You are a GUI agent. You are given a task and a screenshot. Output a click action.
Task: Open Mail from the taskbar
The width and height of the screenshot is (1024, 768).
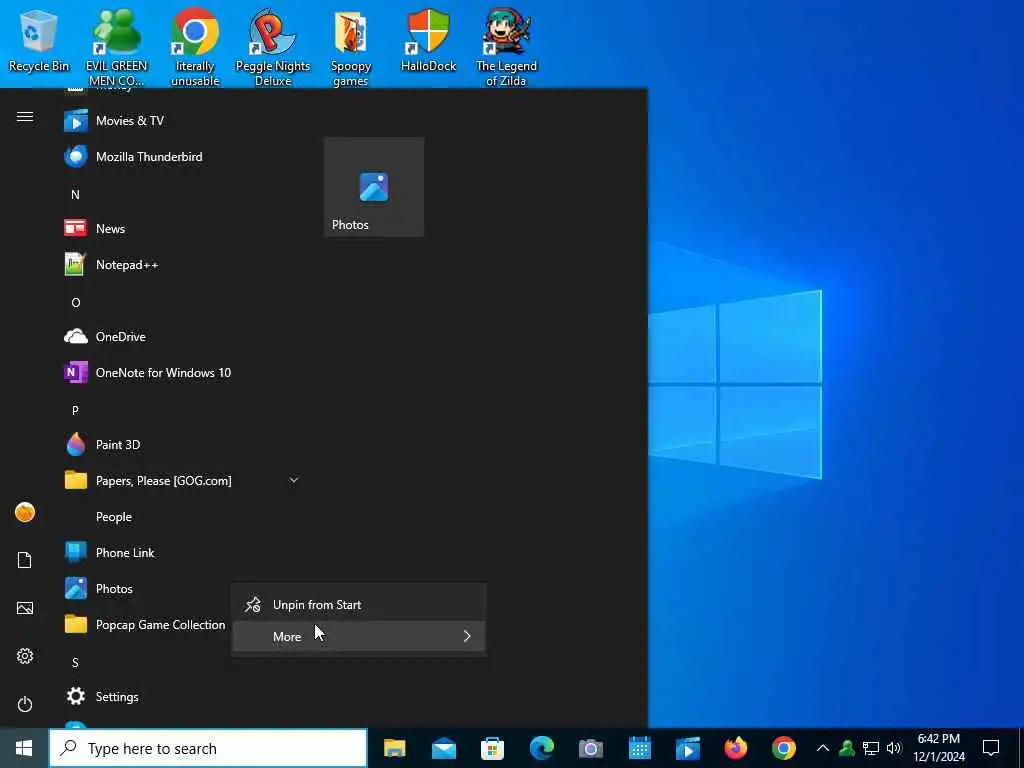point(443,748)
